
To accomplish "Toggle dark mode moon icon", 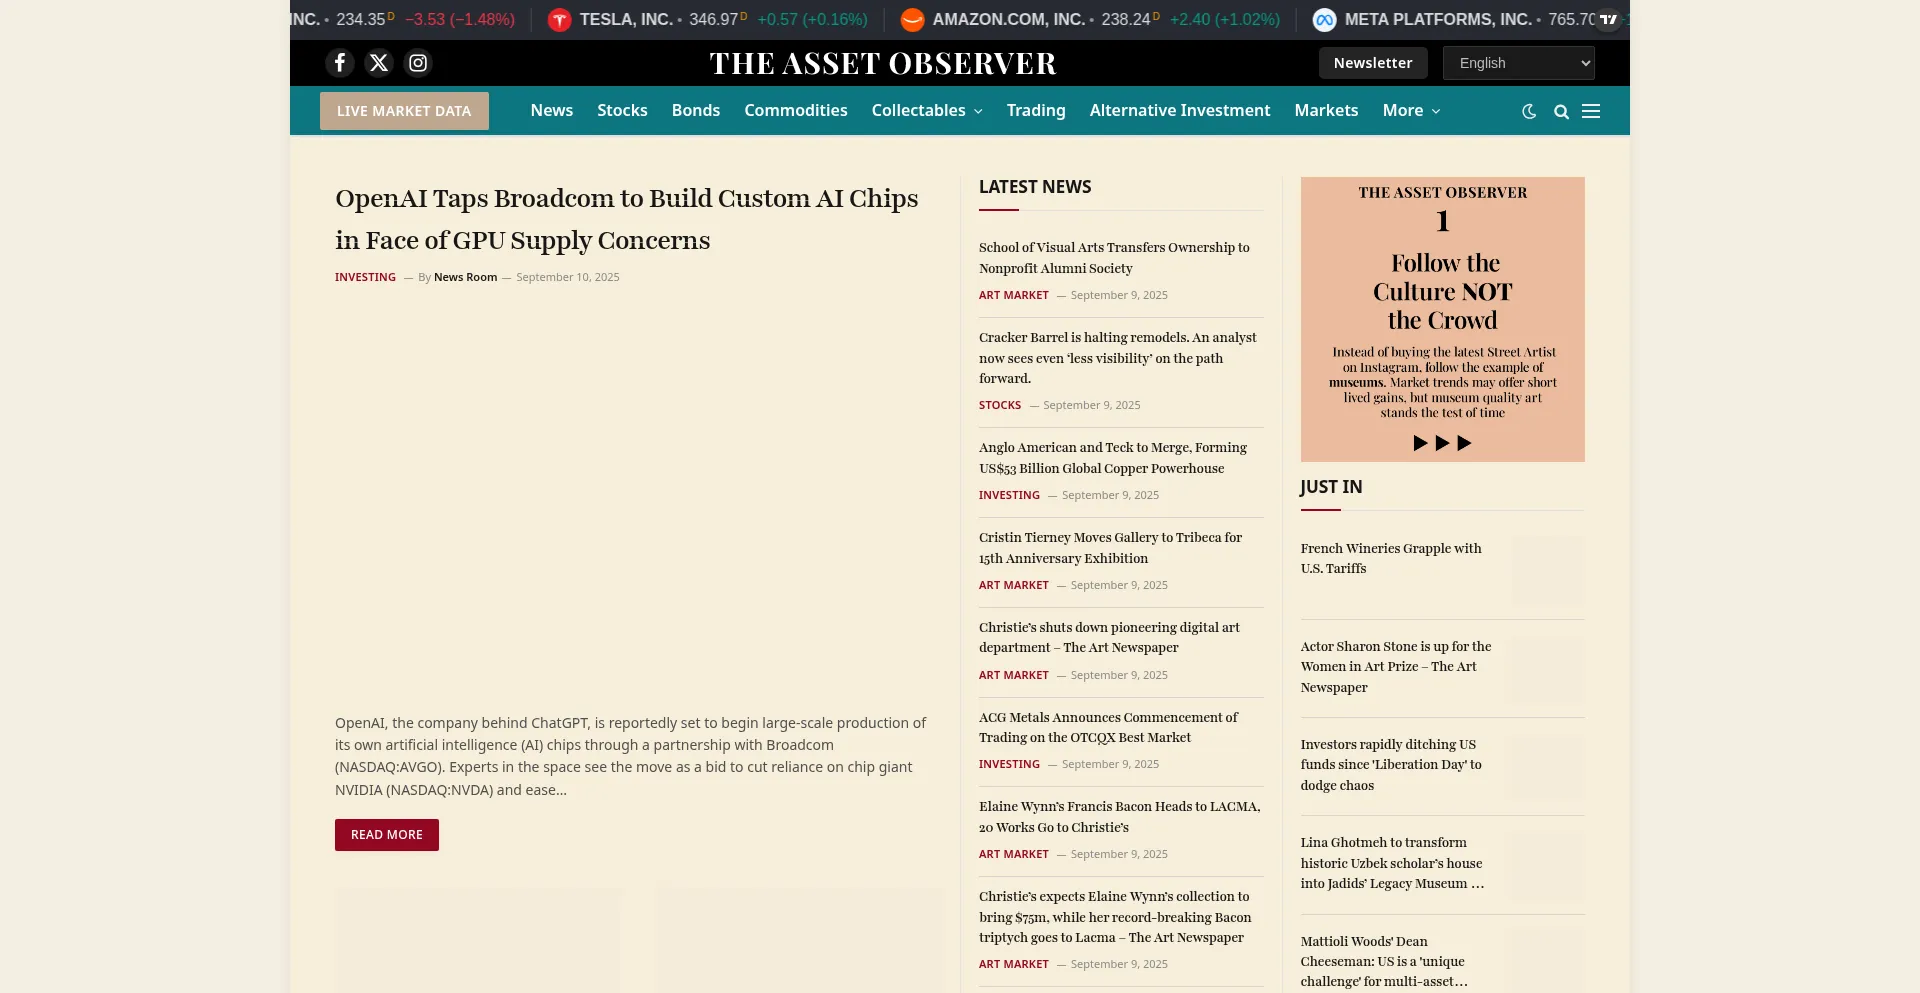I will (1529, 111).
